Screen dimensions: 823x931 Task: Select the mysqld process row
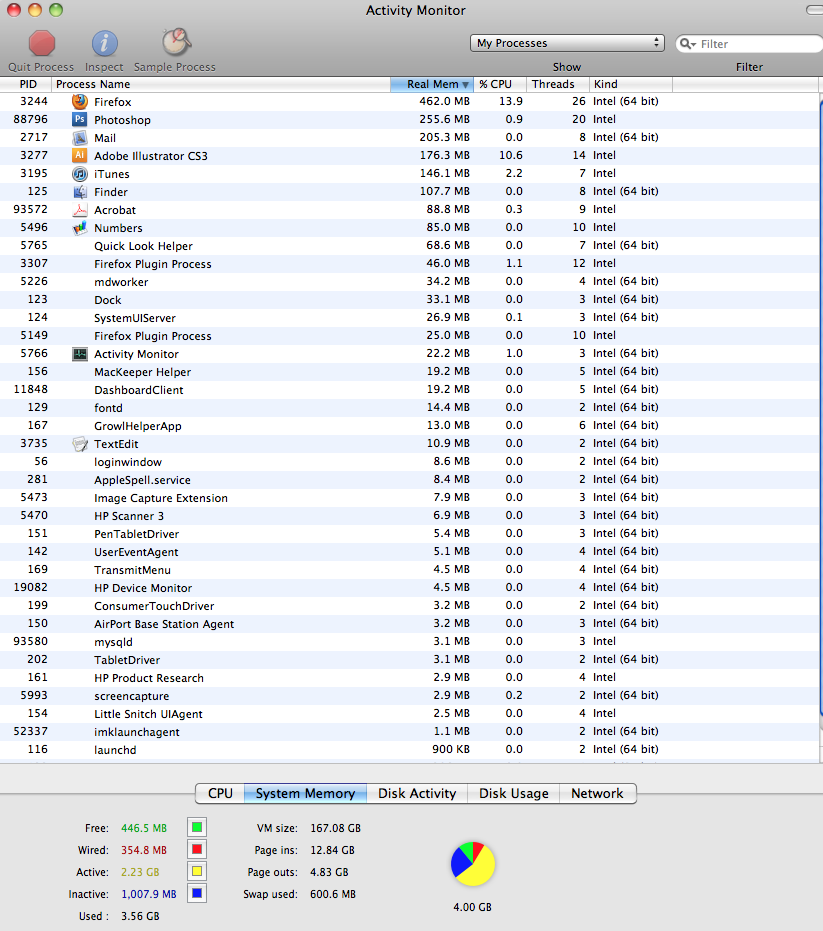coord(410,642)
